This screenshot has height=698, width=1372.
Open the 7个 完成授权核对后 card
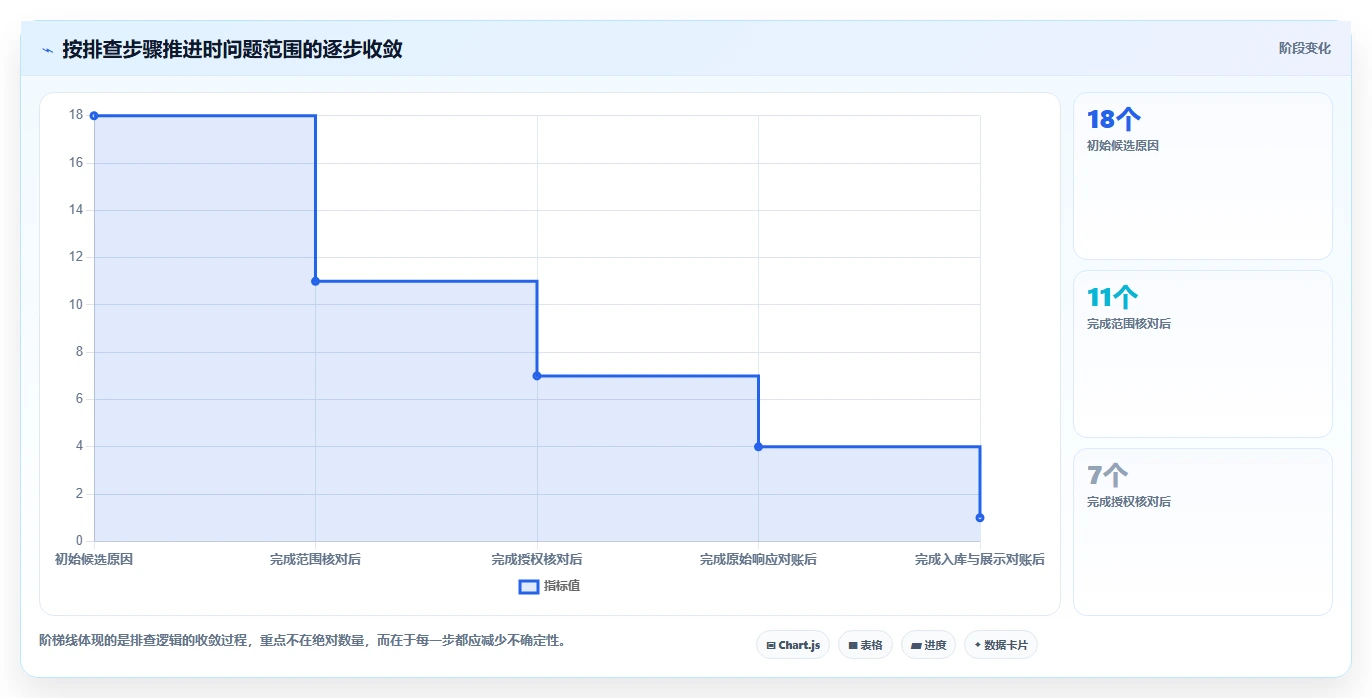click(1202, 532)
